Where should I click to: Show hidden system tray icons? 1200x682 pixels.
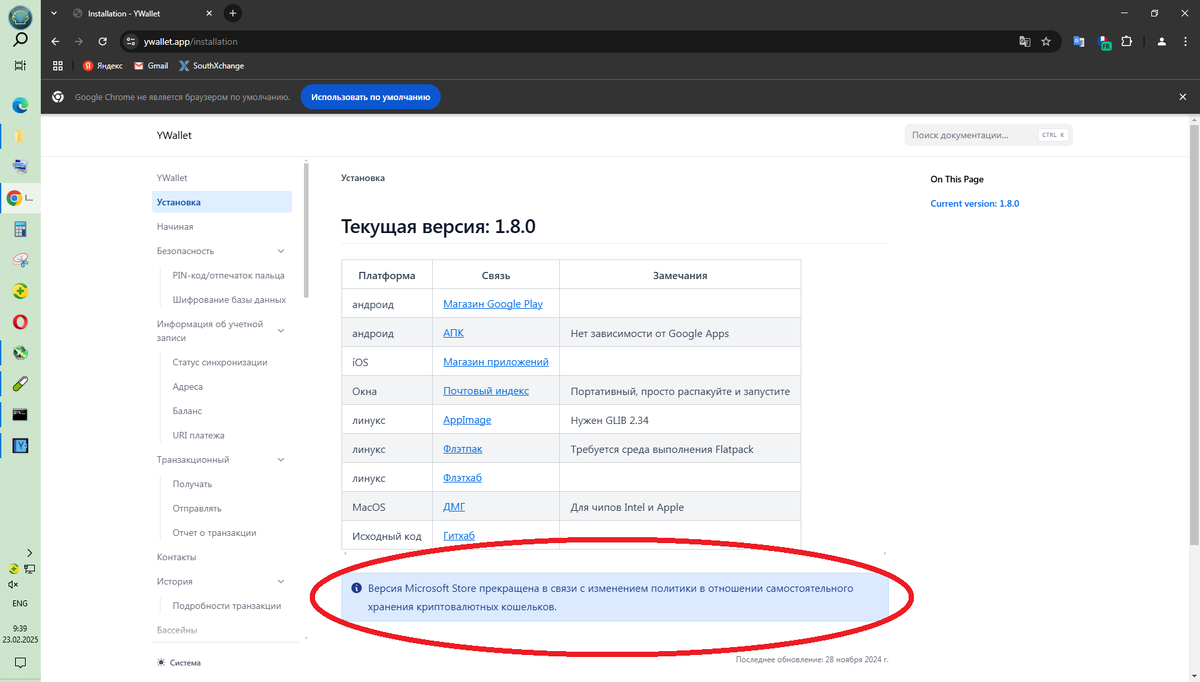pyautogui.click(x=30, y=553)
